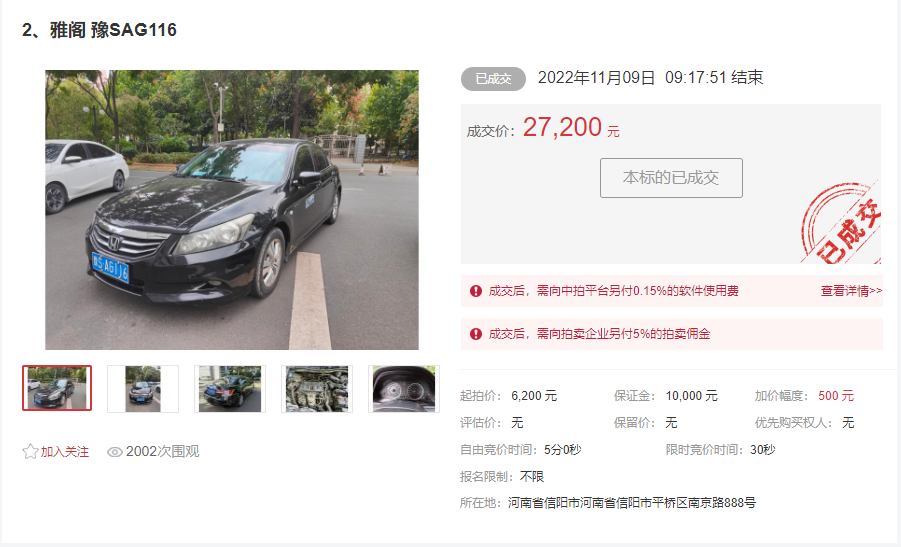The width and height of the screenshot is (901, 547).
Task: Select the engine bay thumbnail
Action: 317,389
